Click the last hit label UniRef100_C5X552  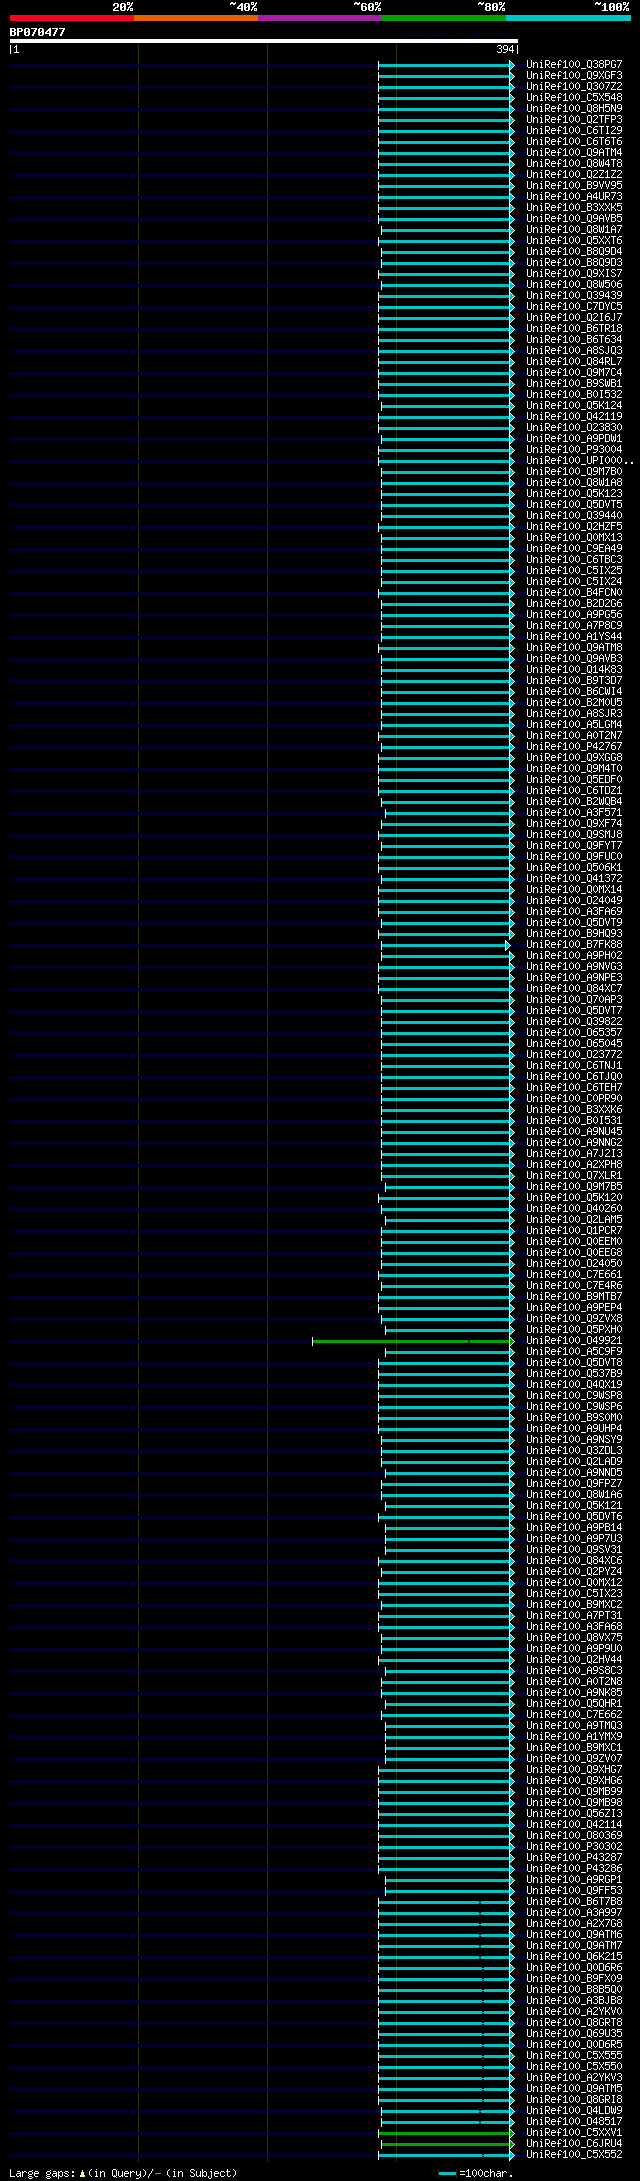point(574,2154)
